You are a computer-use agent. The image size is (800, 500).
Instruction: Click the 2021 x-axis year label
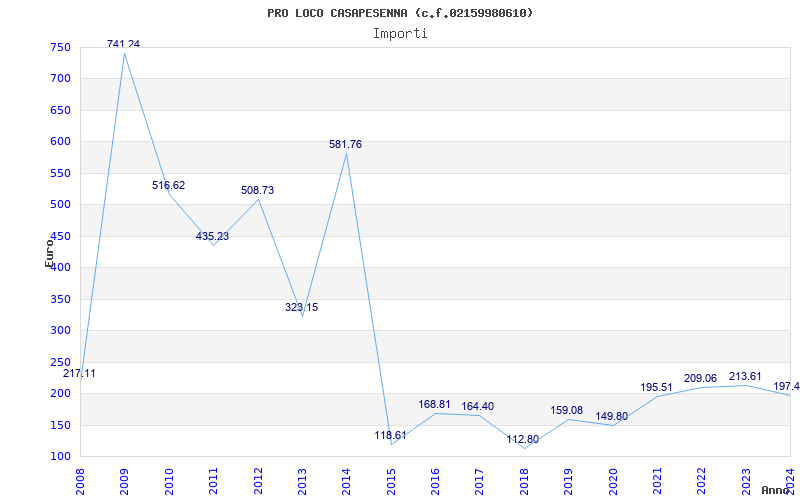tap(657, 481)
